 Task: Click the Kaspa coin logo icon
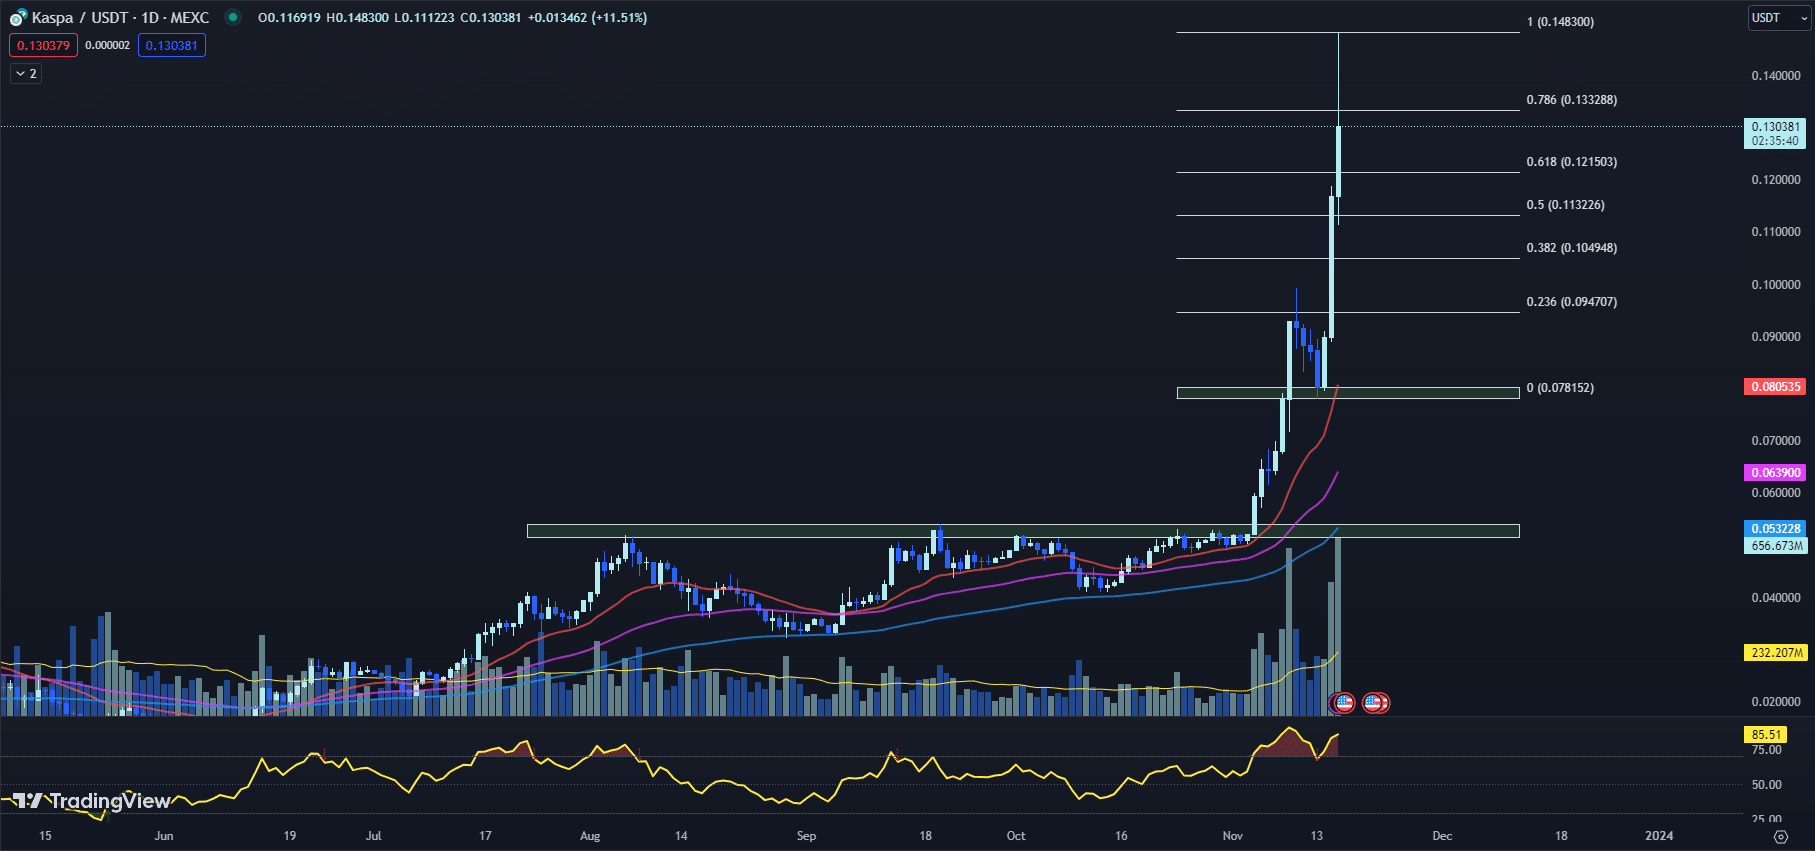tap(18, 18)
